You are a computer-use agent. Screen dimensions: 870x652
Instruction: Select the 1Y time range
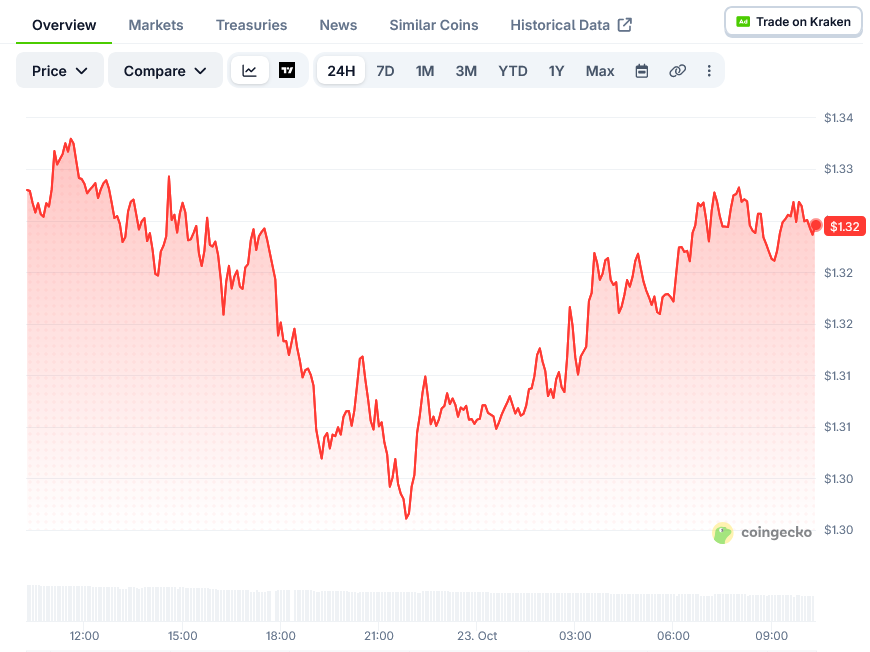[x=556, y=71]
